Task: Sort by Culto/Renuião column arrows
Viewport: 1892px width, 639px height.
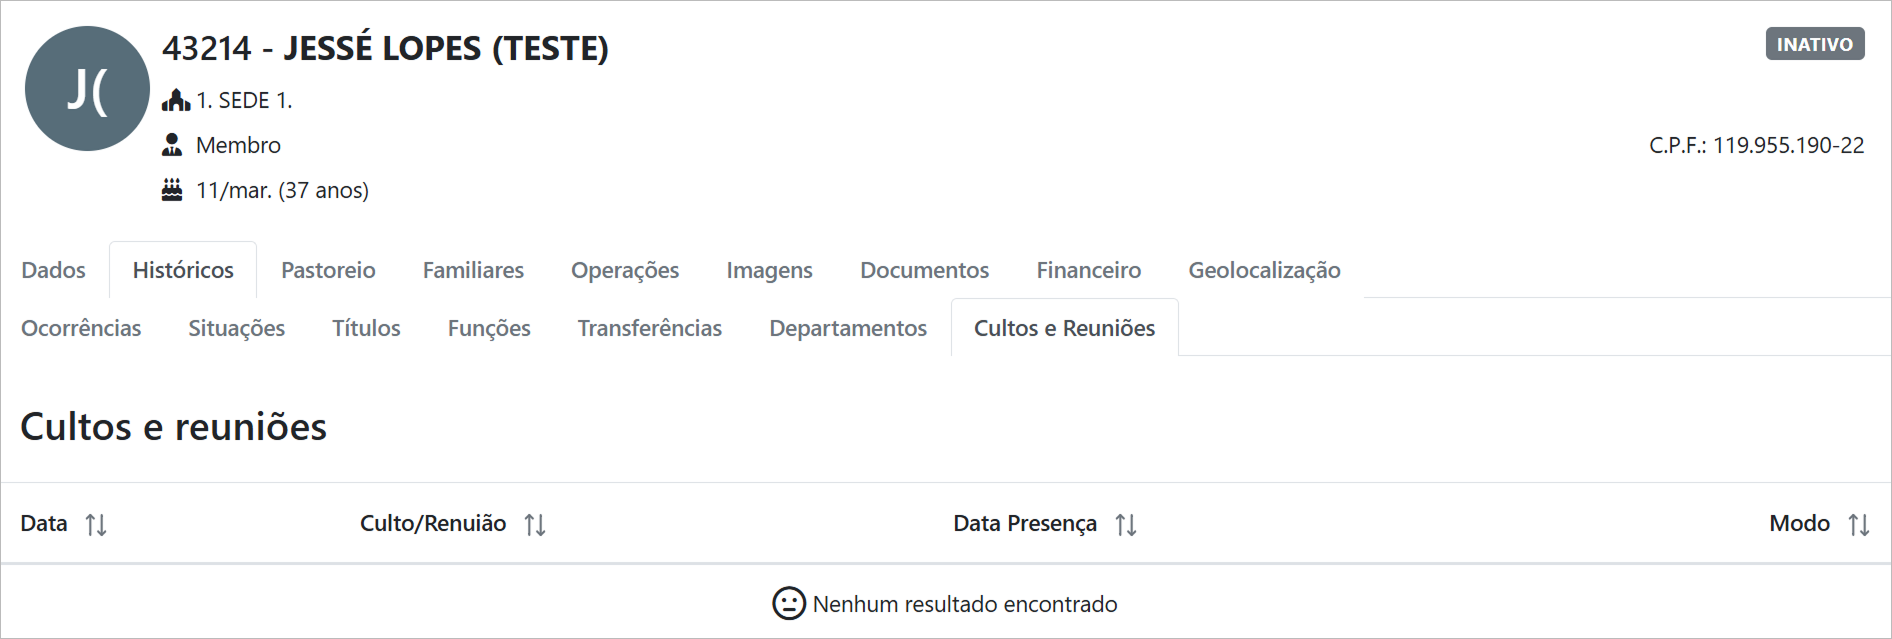Action: click(535, 524)
